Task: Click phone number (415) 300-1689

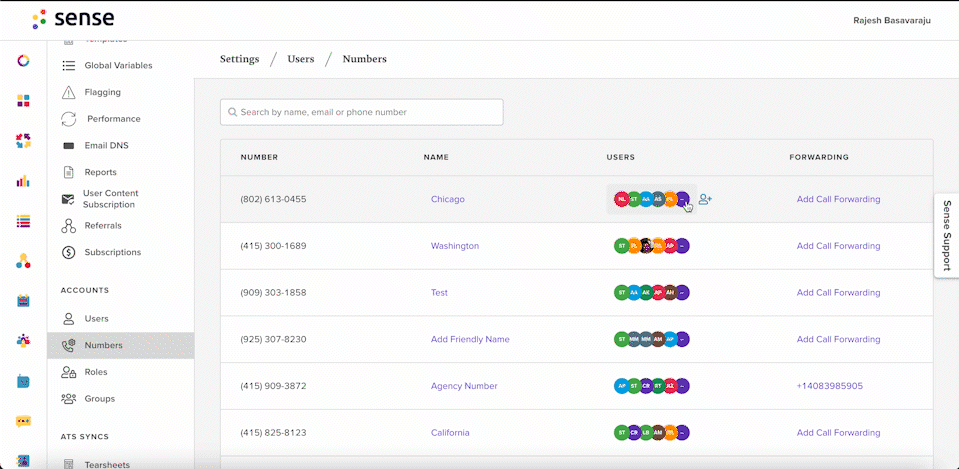Action: click(273, 246)
